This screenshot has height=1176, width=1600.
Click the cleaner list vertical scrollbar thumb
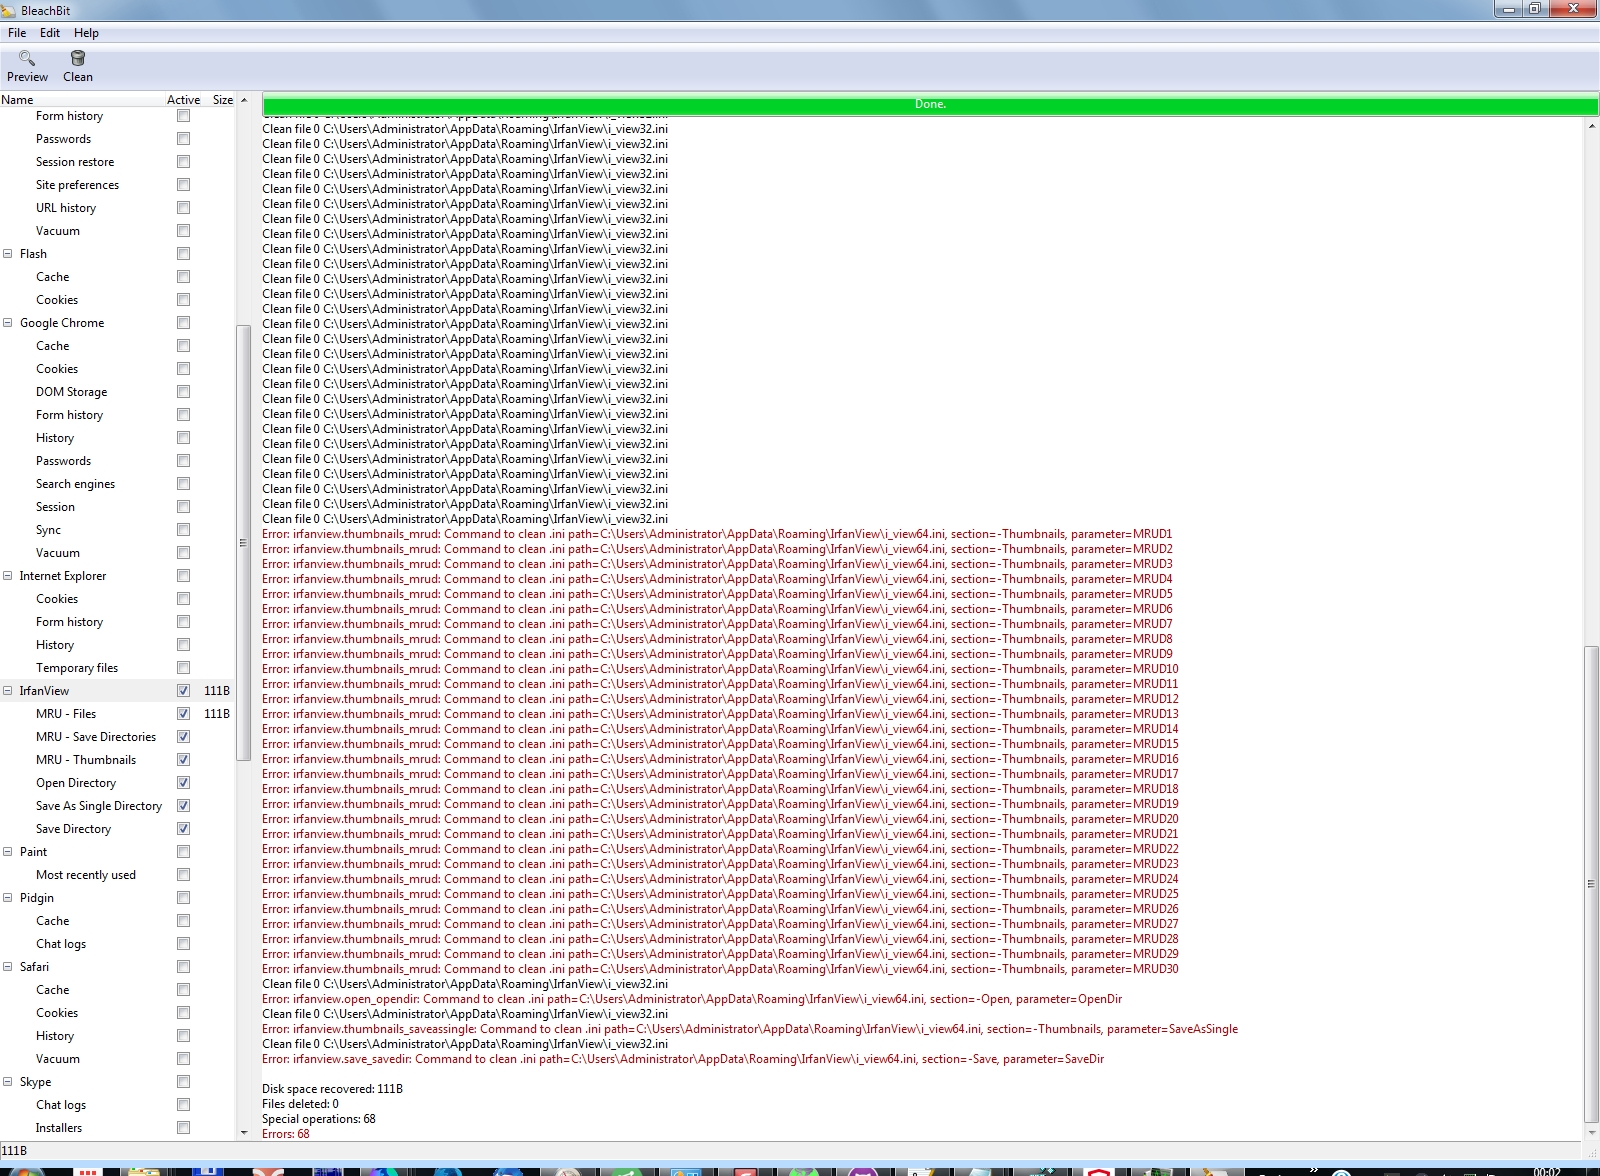243,543
